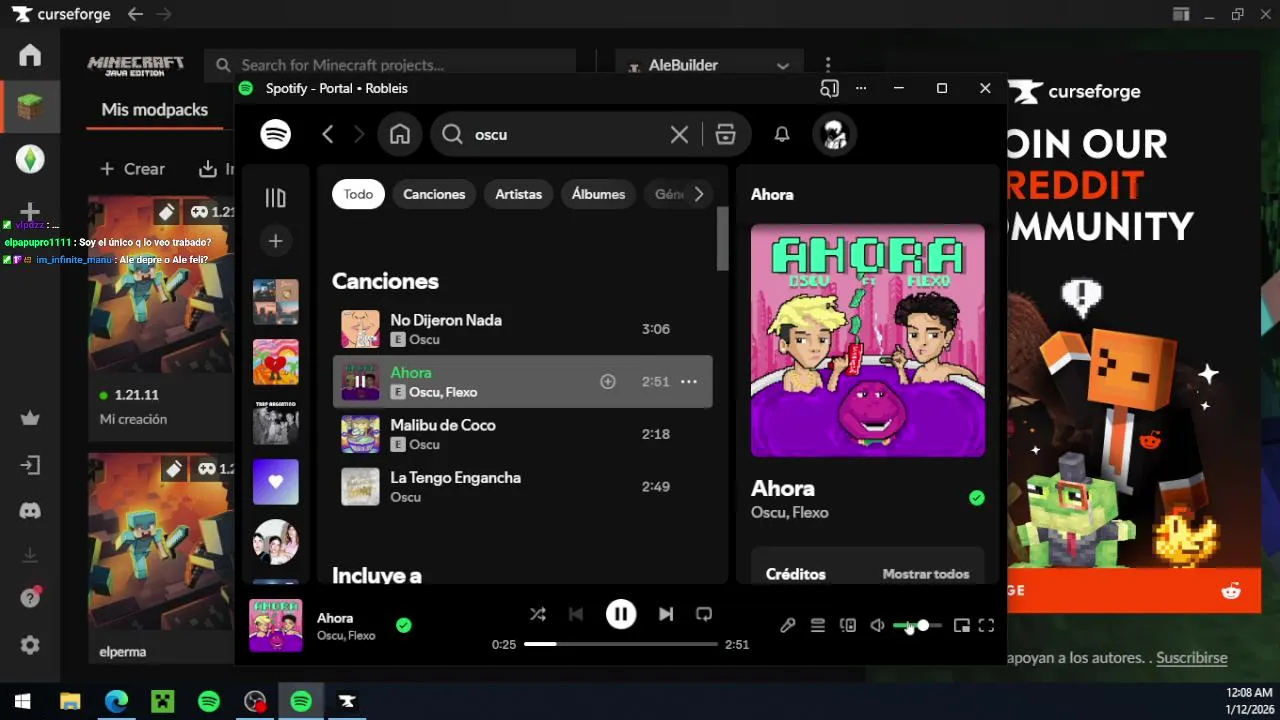Go back with Spotify's left arrow
The width and height of the screenshot is (1280, 720).
coord(328,134)
